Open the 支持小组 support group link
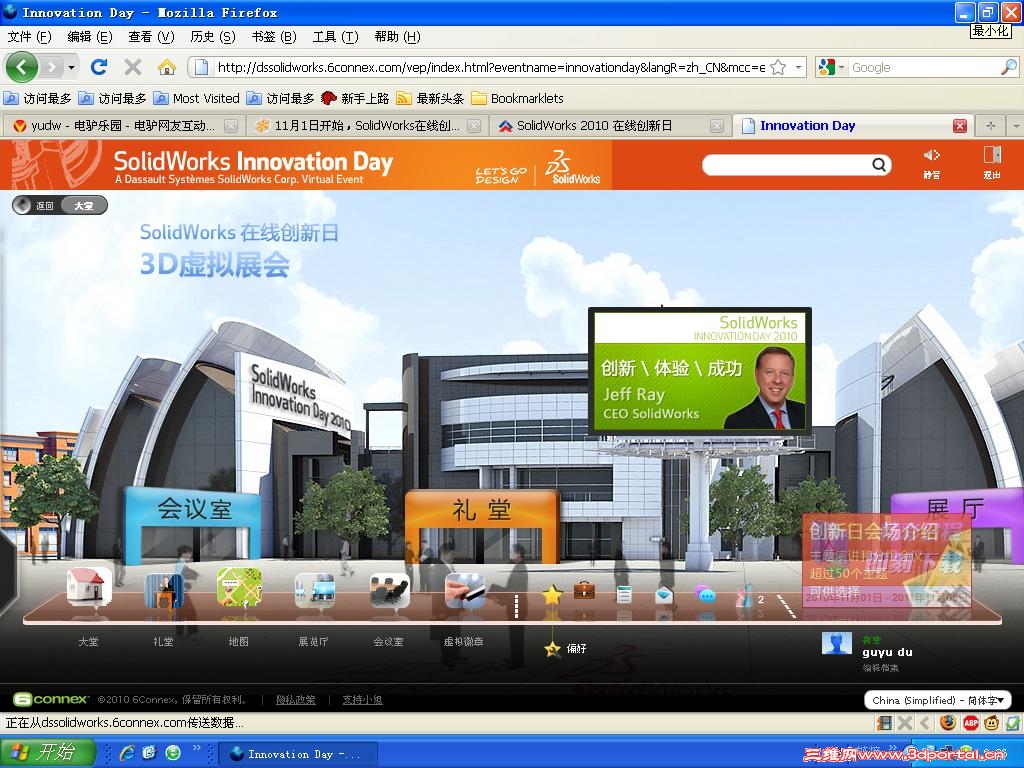 [x=362, y=699]
